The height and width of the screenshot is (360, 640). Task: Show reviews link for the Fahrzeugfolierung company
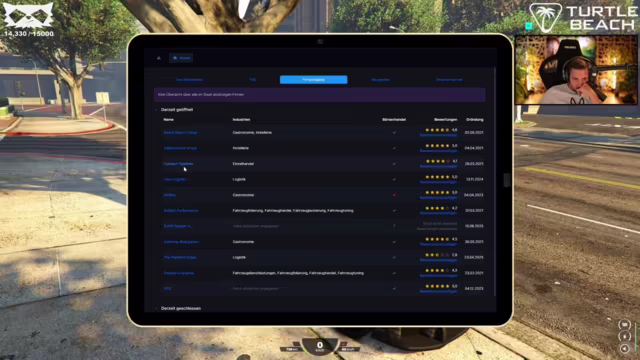(x=438, y=213)
